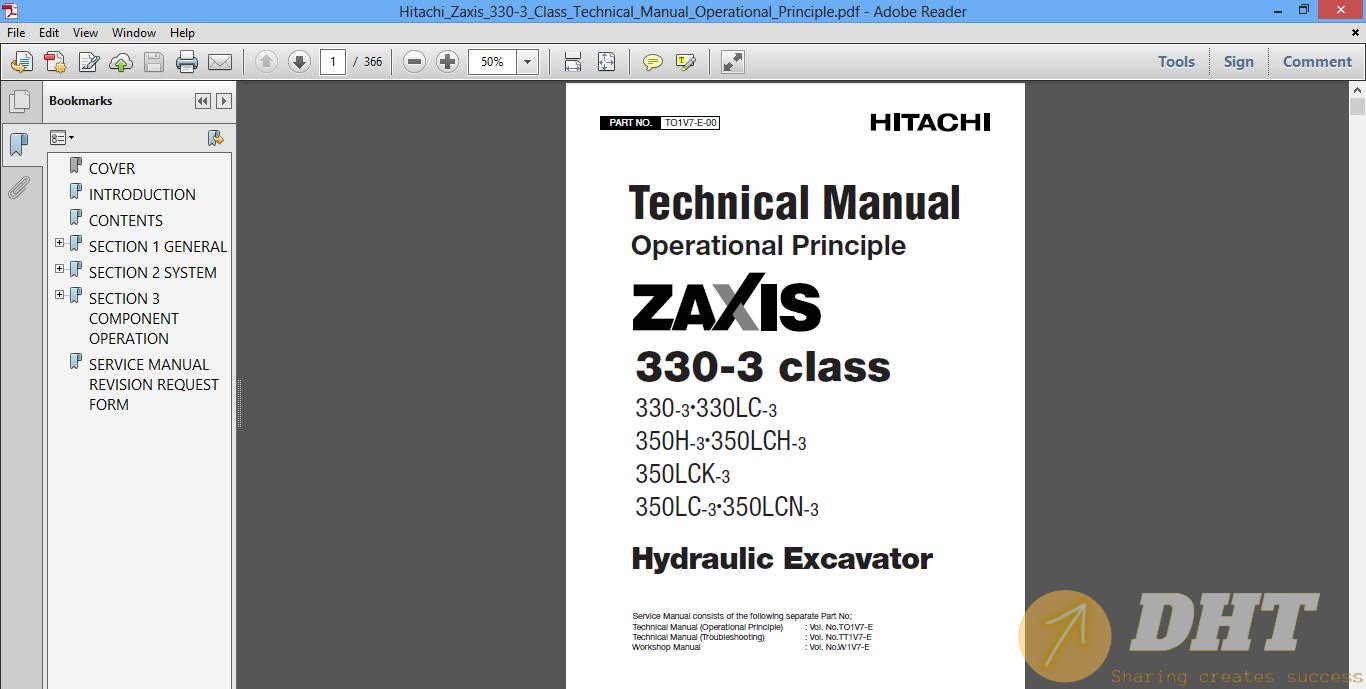Click the Create PDF online toolbar icon
This screenshot has width=1366, height=689.
tap(22, 62)
